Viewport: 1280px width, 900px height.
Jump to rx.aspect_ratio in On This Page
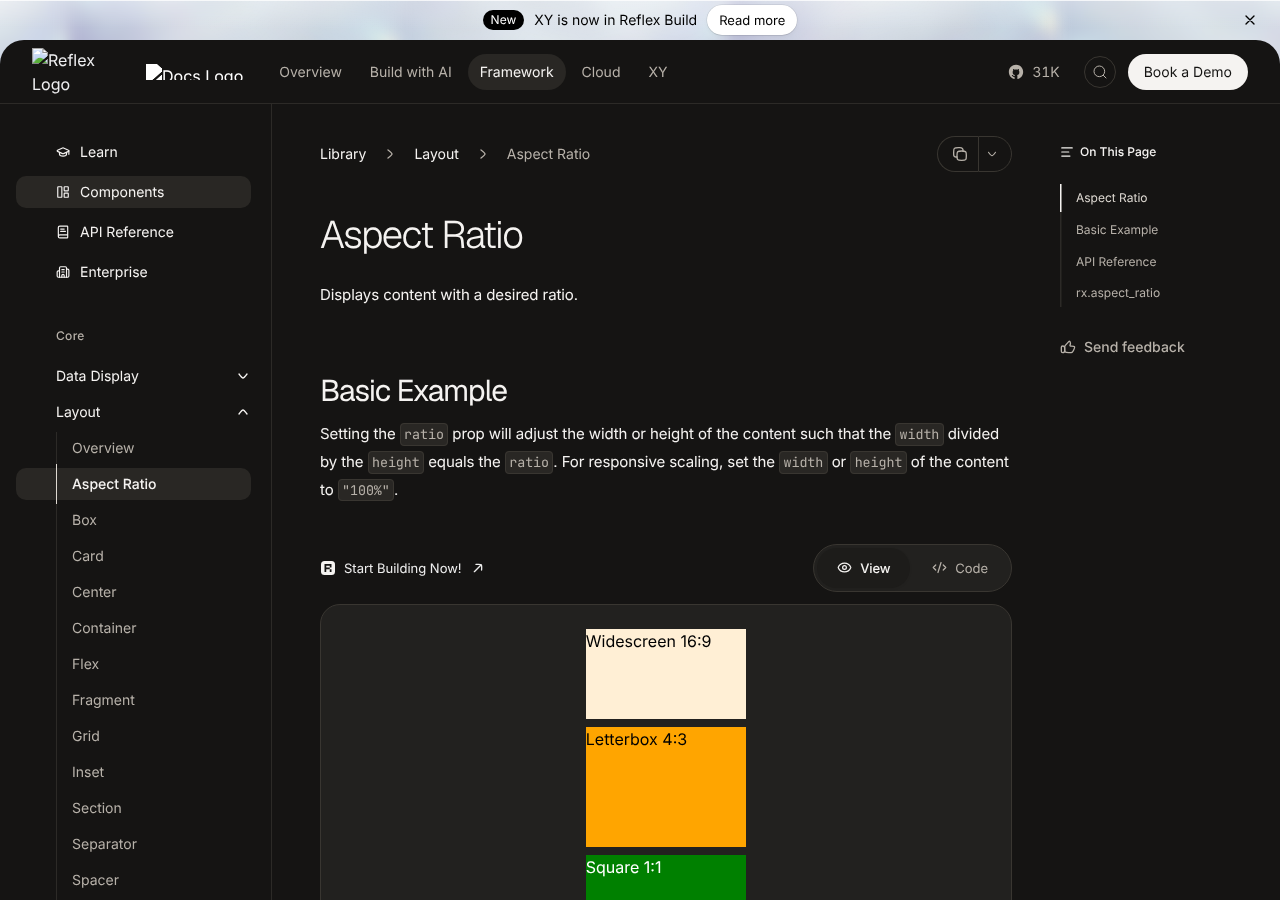(x=1118, y=293)
